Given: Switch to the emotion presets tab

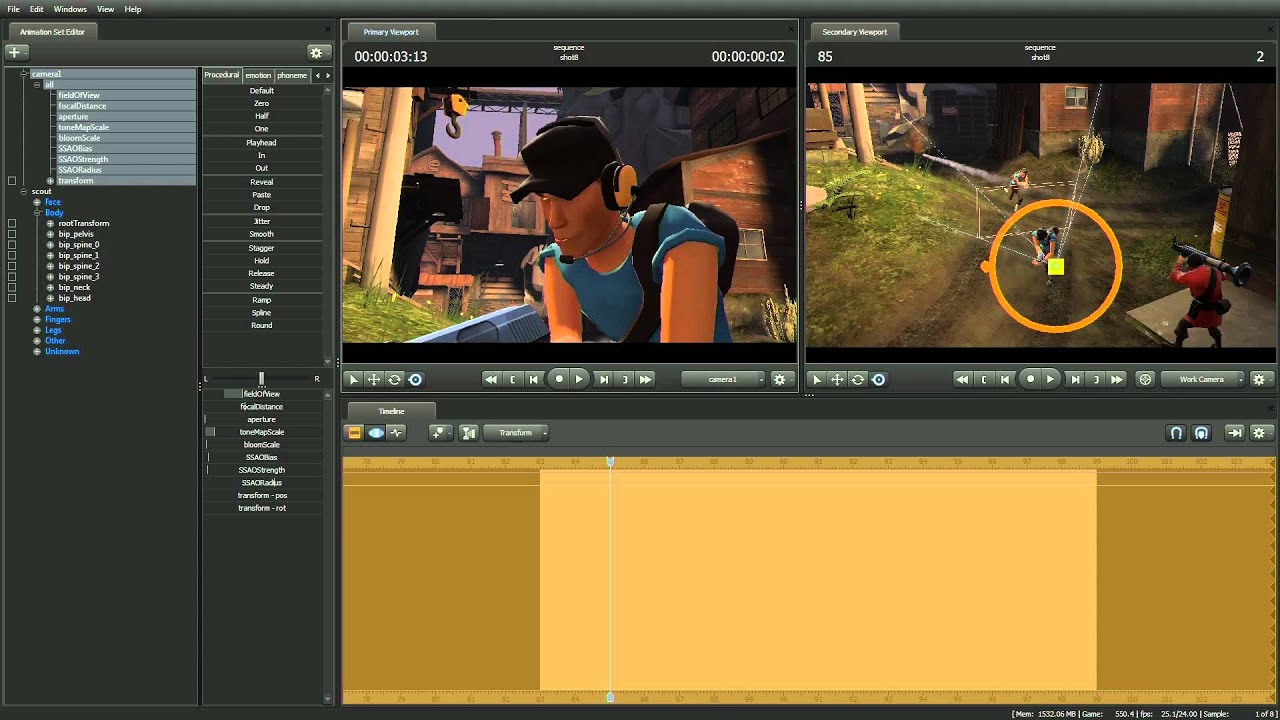Looking at the screenshot, I should [258, 76].
